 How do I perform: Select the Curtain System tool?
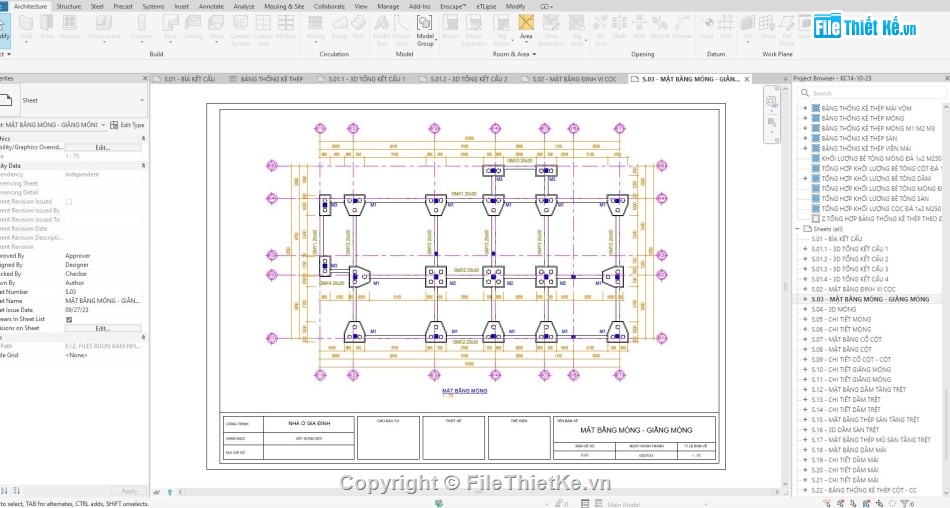point(240,31)
